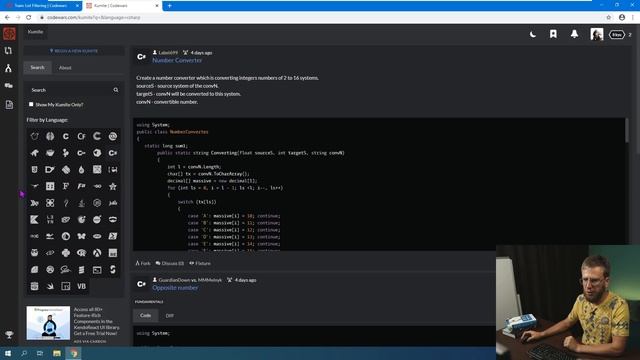The image size is (640, 360).
Task: Filter by BF brain language icon
Action: coord(50,136)
